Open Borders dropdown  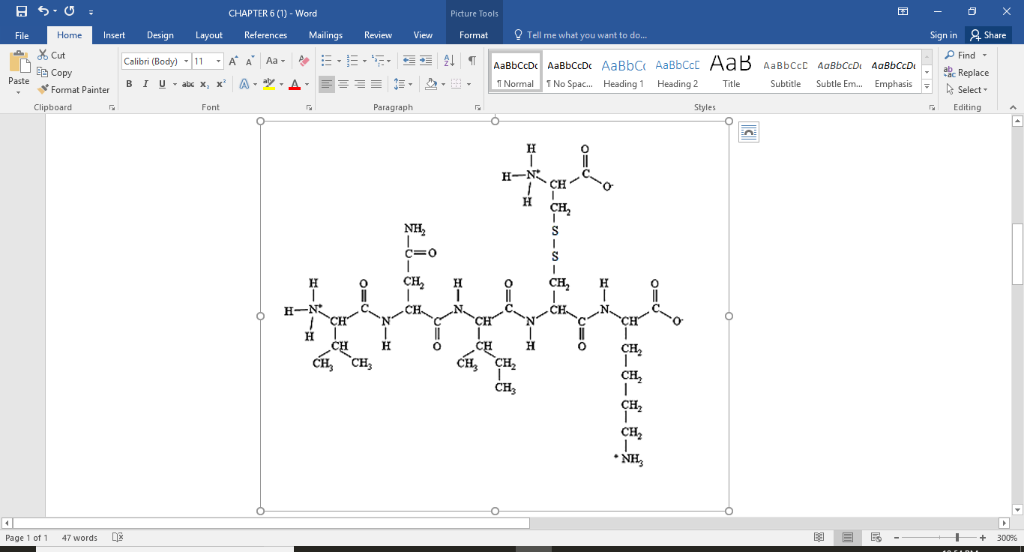coord(469,84)
